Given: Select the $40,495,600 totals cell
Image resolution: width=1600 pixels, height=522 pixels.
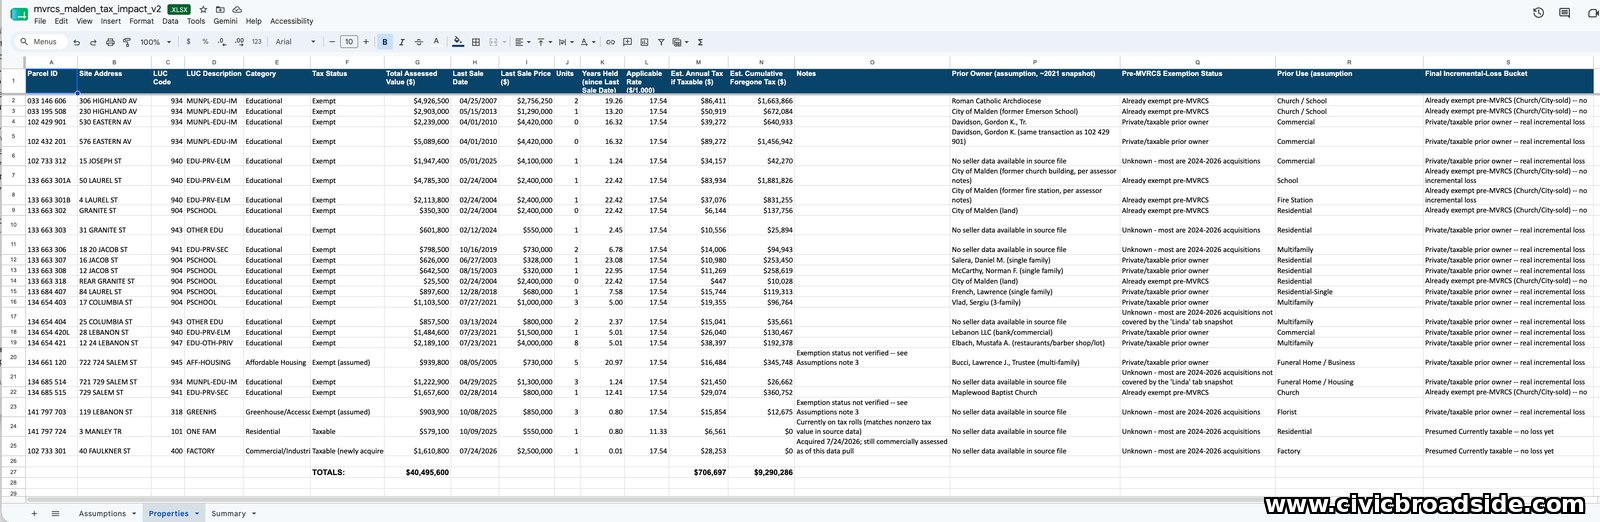Looking at the screenshot, I should (416, 472).
